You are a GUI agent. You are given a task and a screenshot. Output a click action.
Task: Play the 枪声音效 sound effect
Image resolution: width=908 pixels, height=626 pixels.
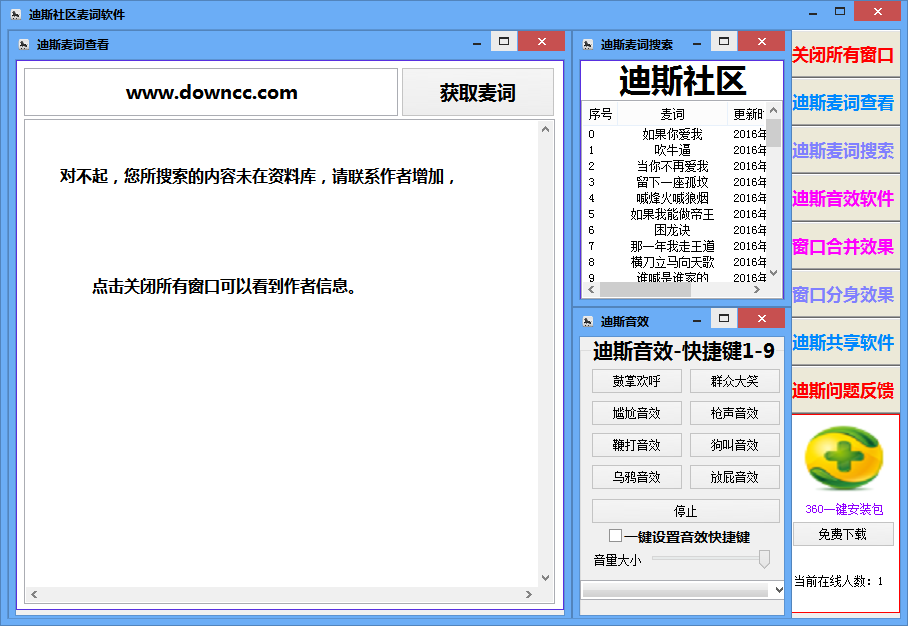733,413
